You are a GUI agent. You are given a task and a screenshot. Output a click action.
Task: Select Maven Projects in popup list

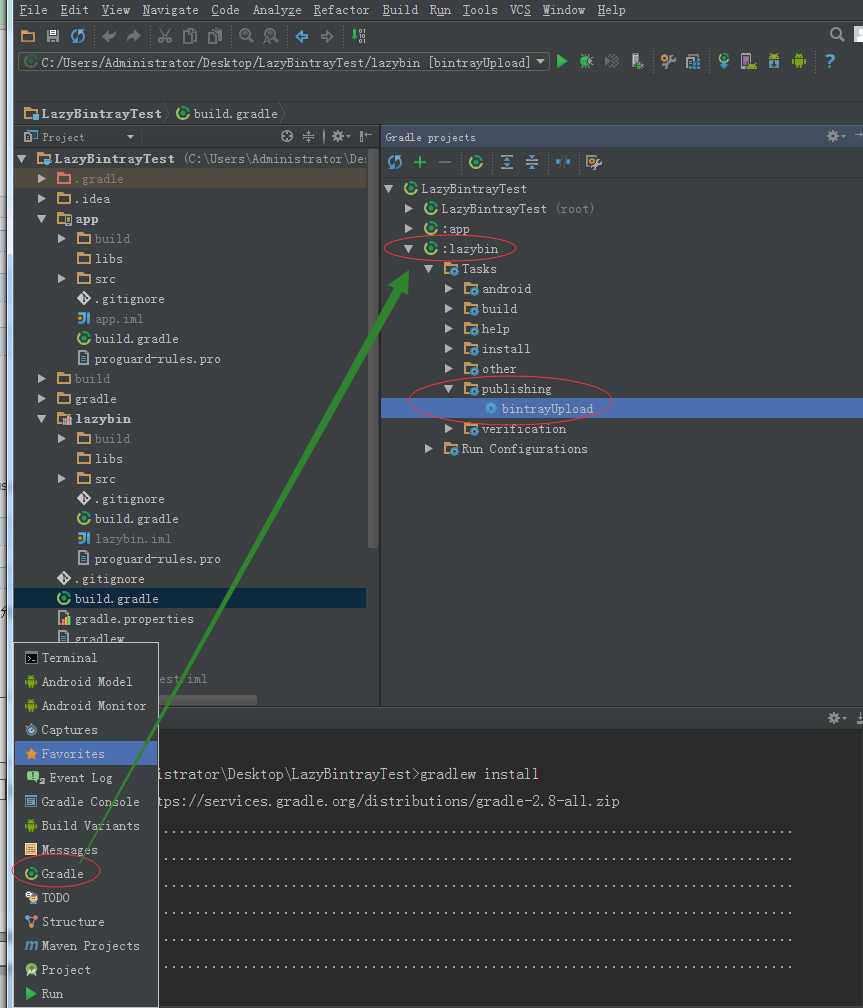(86, 945)
